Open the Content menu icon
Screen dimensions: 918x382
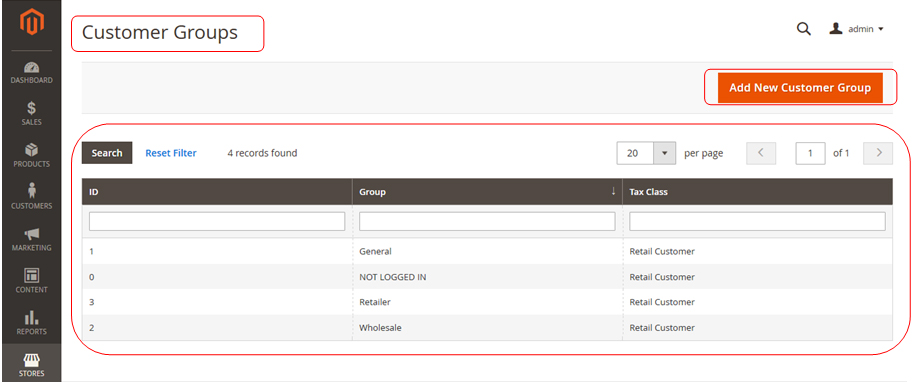coord(31,281)
